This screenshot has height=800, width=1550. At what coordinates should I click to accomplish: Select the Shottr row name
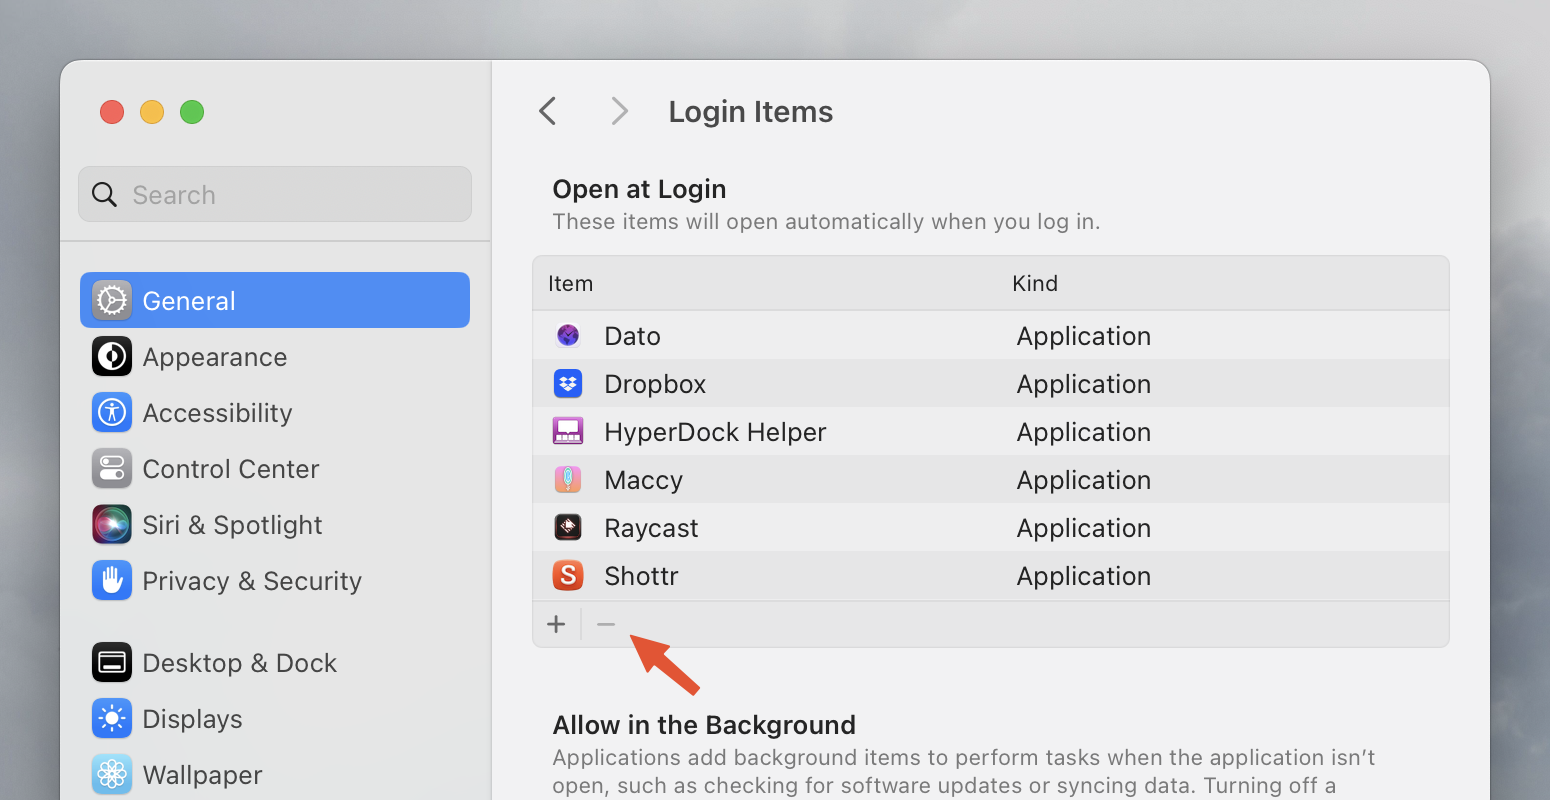[642, 576]
